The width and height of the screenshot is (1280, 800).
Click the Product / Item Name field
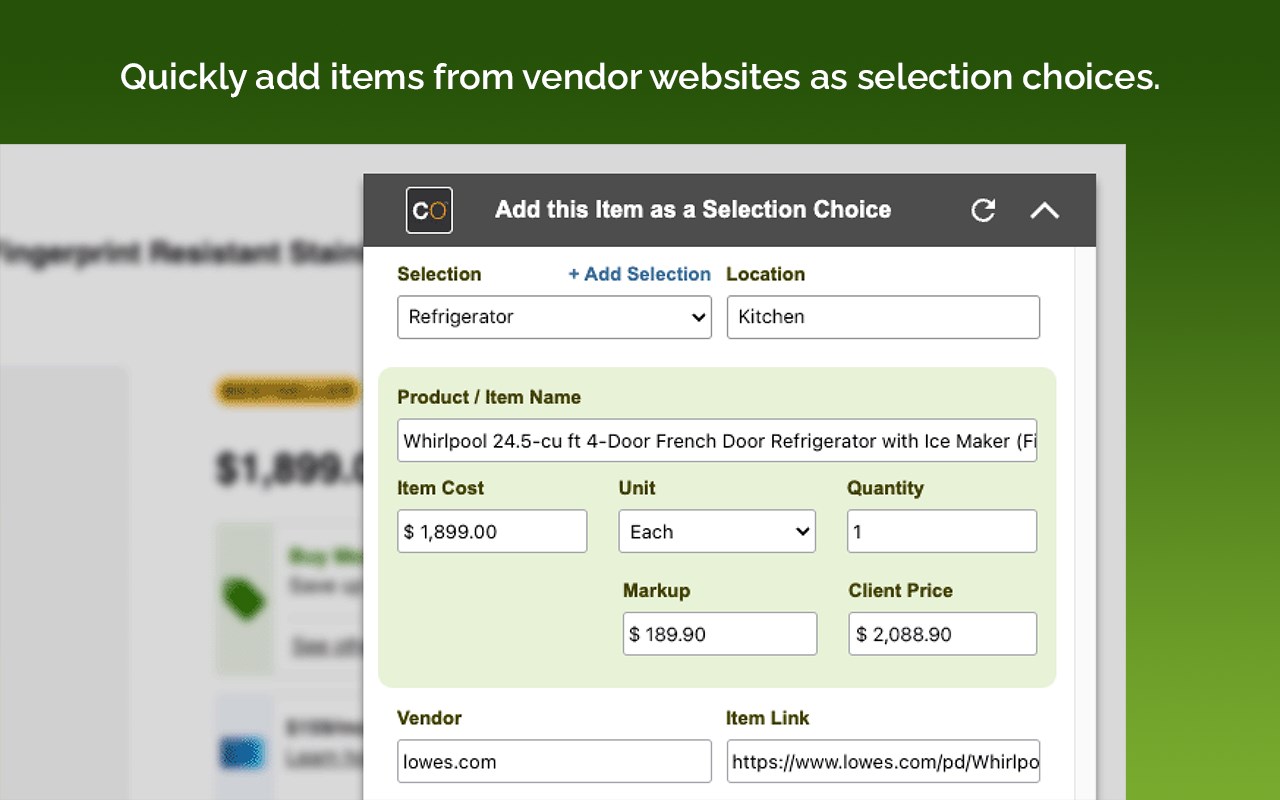(x=716, y=441)
